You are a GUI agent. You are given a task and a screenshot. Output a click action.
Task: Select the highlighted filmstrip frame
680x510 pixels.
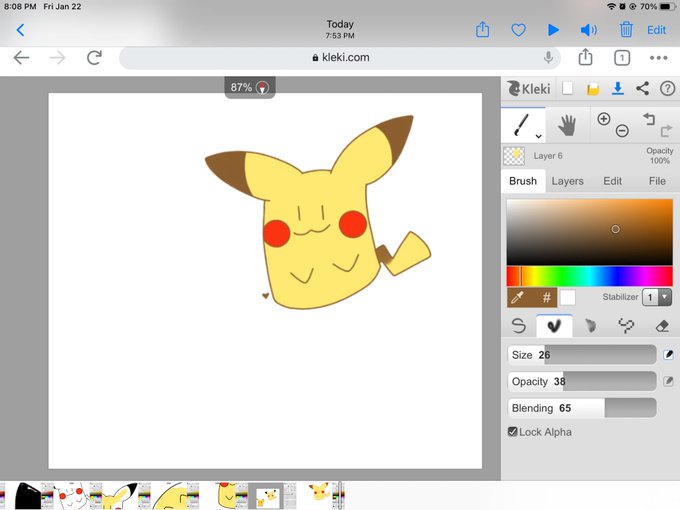266,496
